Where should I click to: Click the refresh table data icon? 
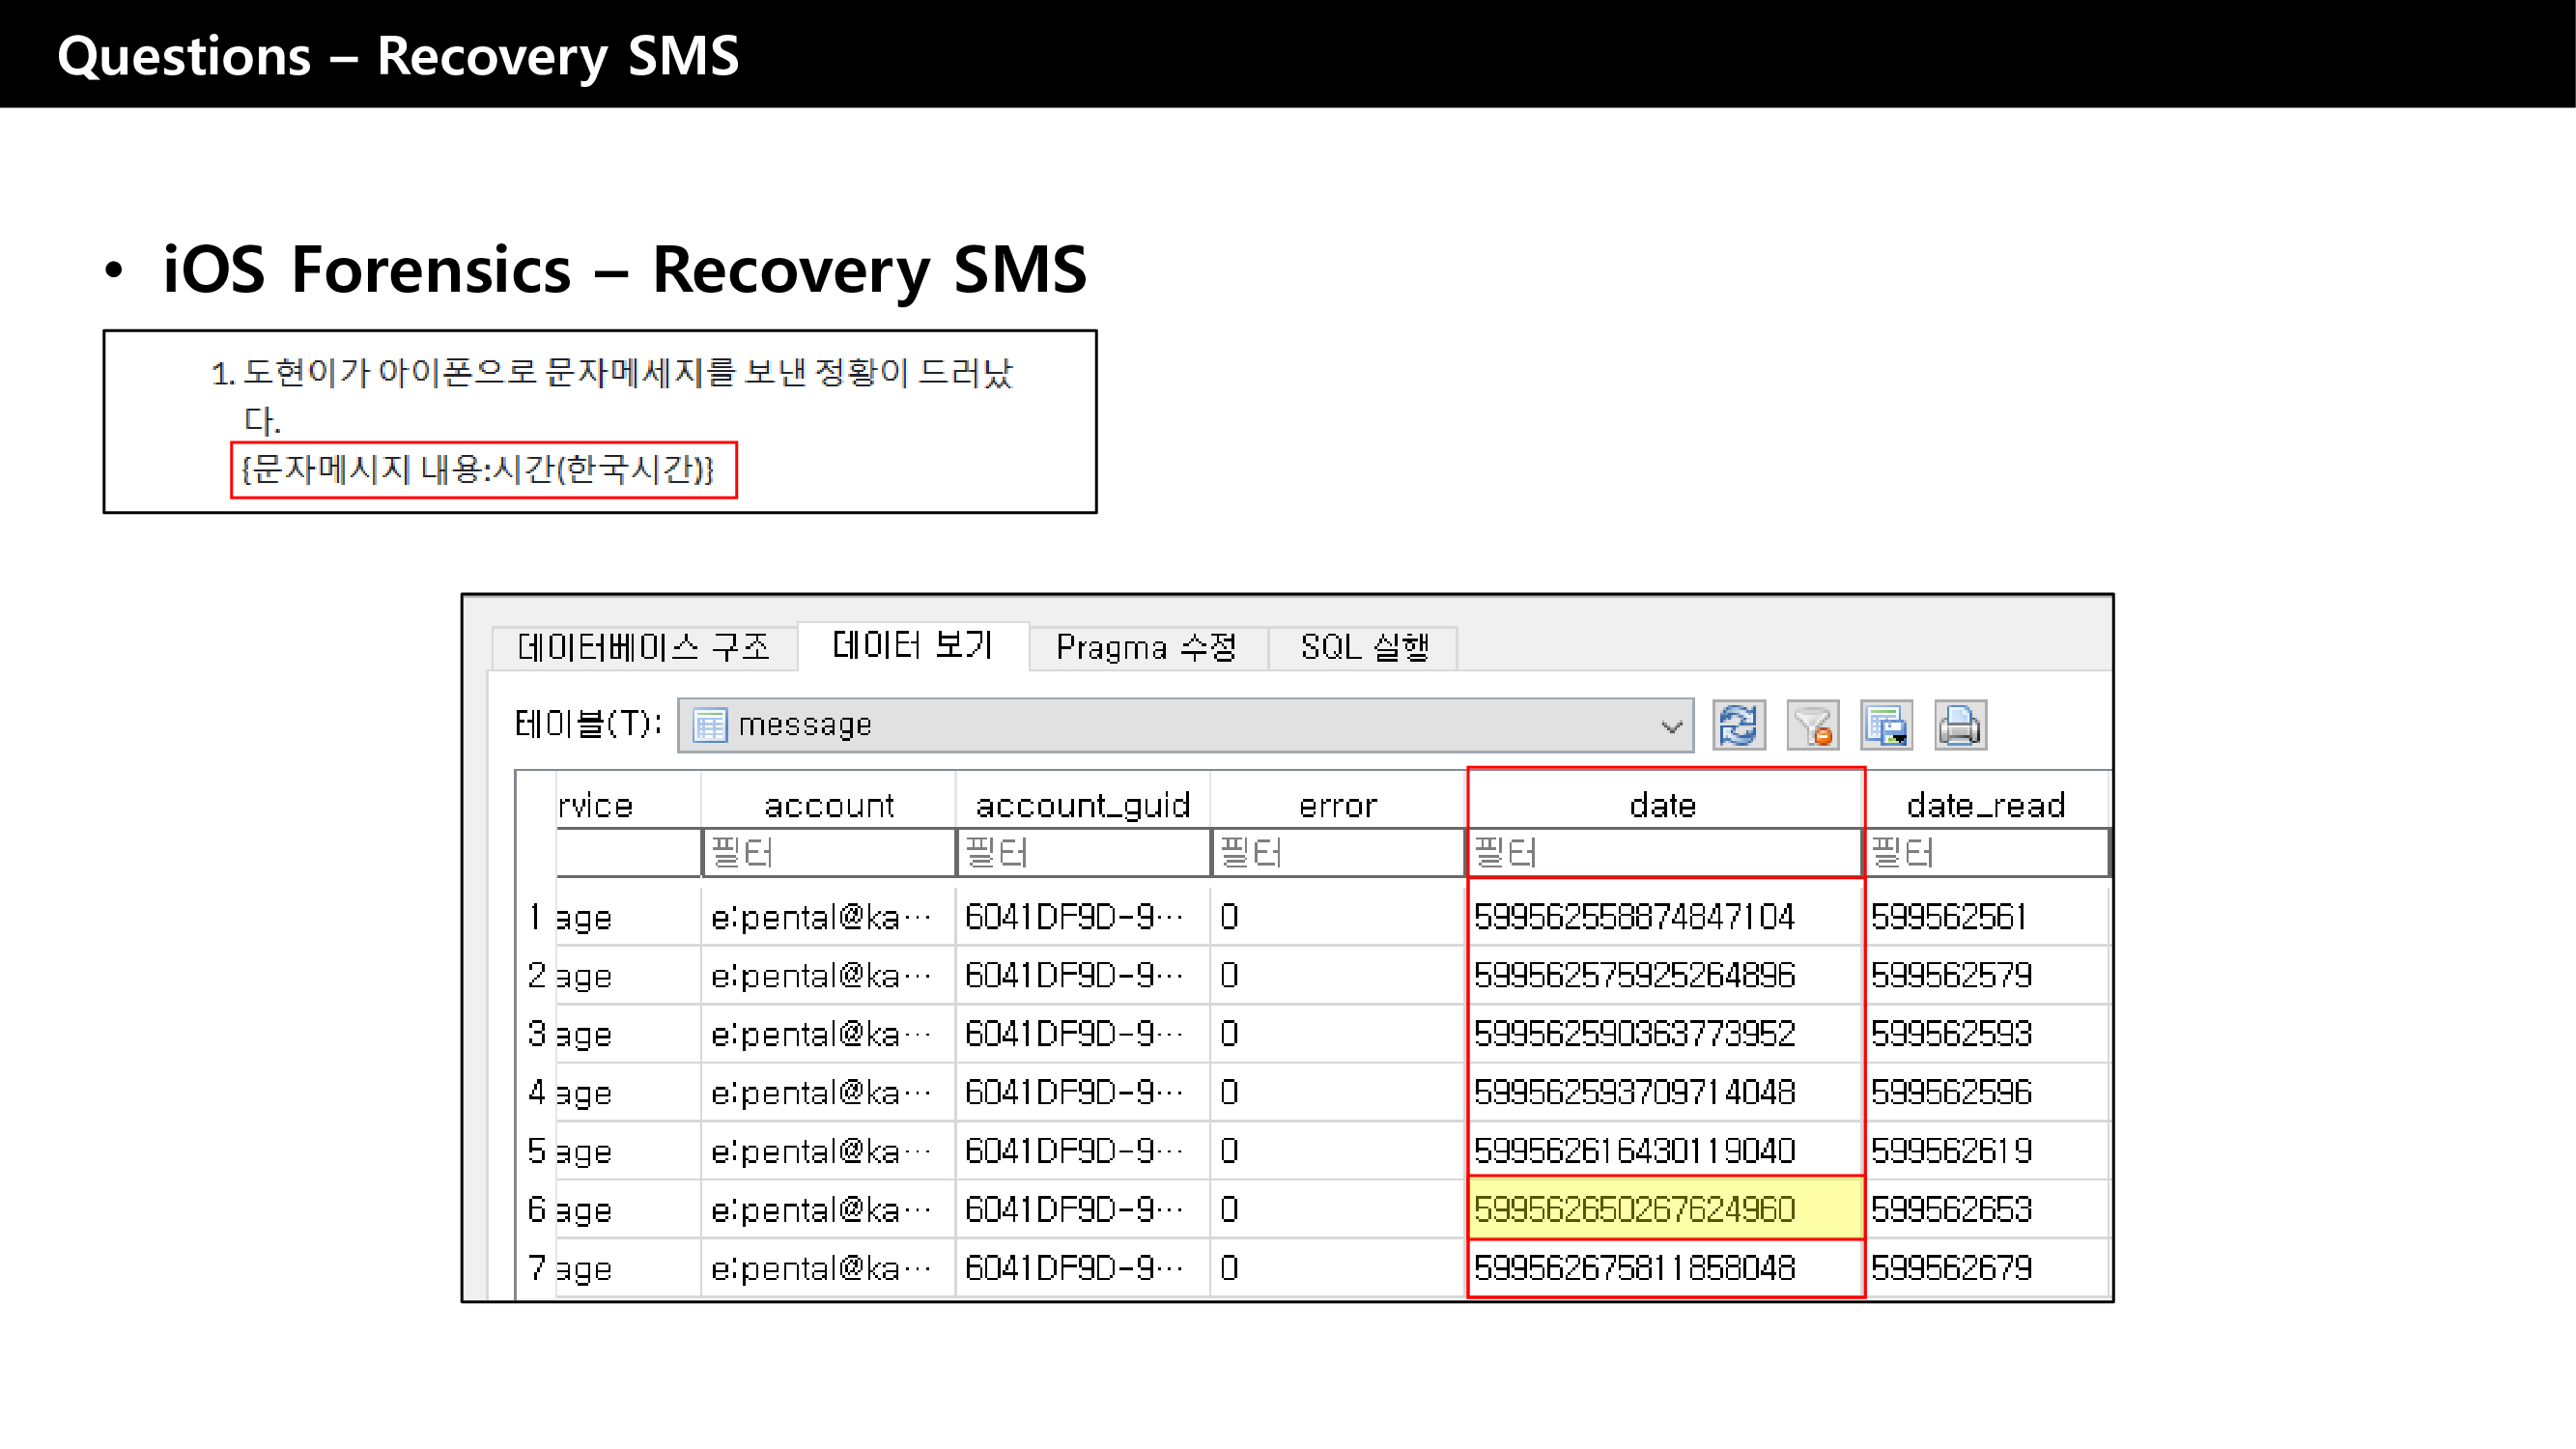tap(1738, 725)
